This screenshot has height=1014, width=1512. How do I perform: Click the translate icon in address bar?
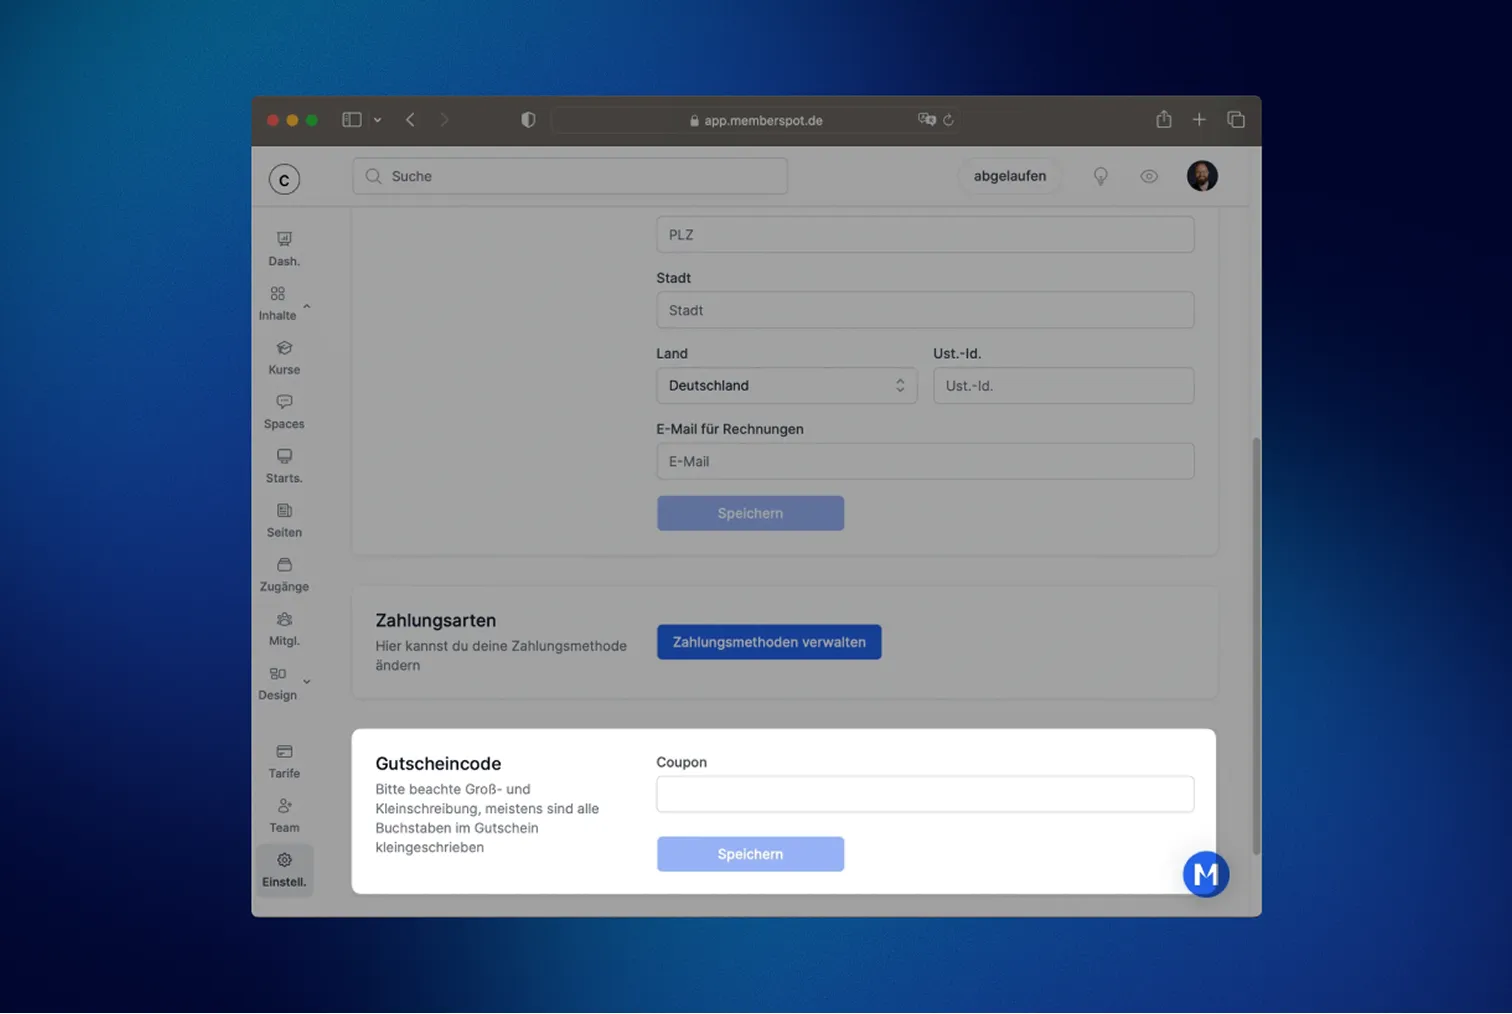(927, 119)
